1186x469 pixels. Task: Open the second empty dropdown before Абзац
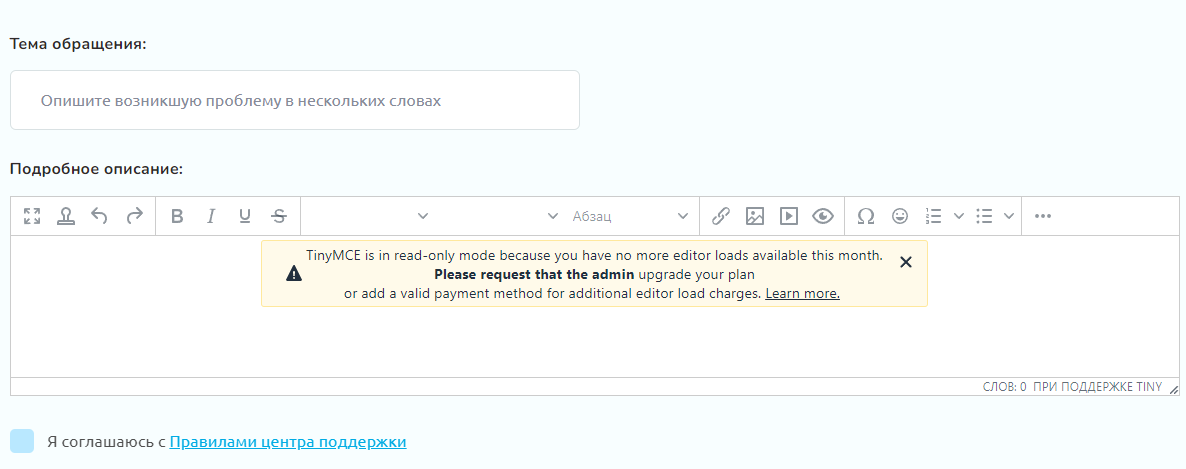point(501,216)
